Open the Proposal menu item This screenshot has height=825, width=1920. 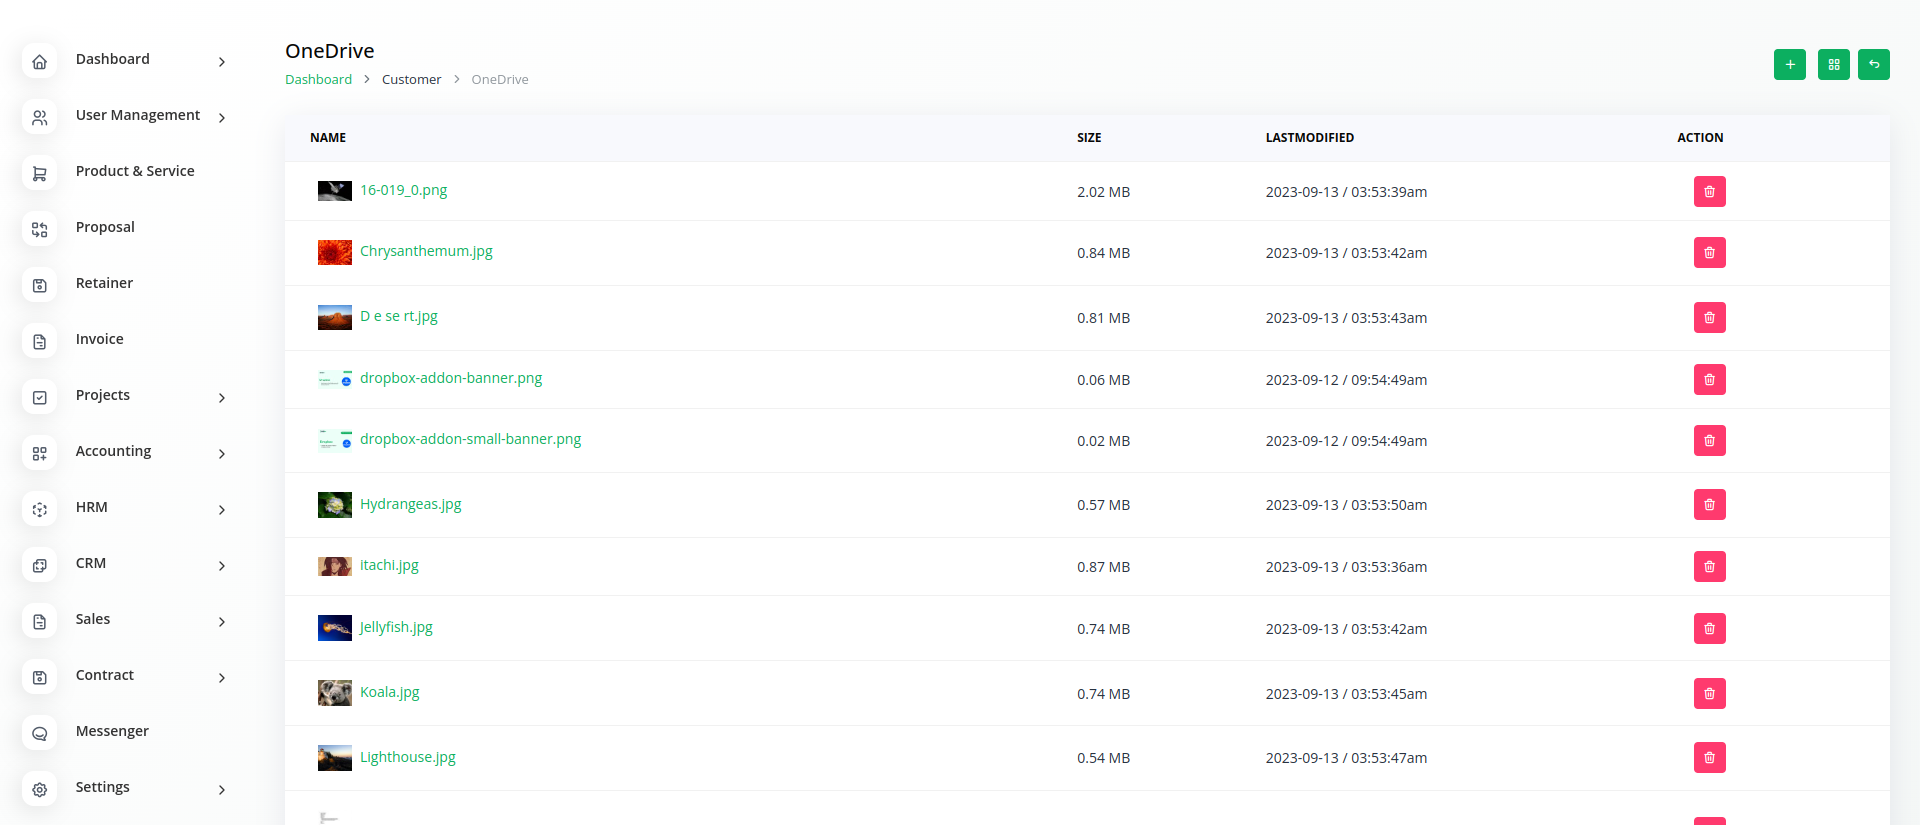pos(105,227)
